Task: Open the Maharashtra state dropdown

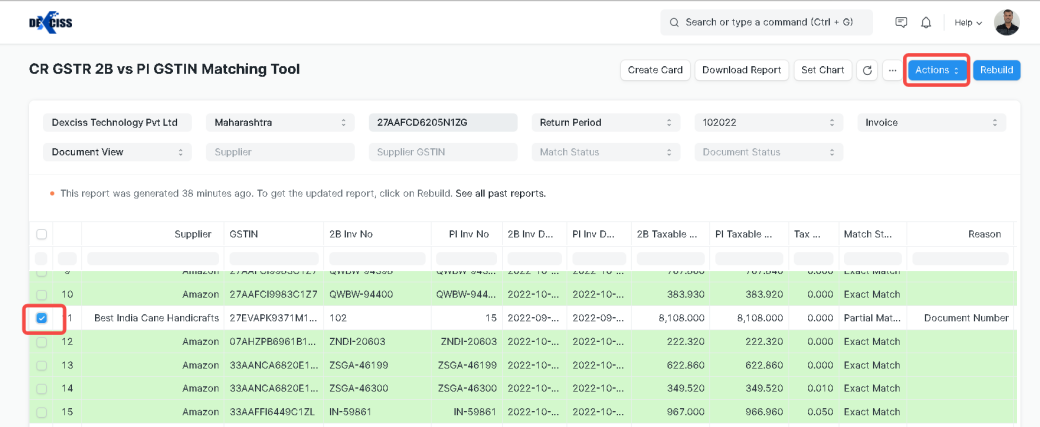Action: tap(280, 123)
